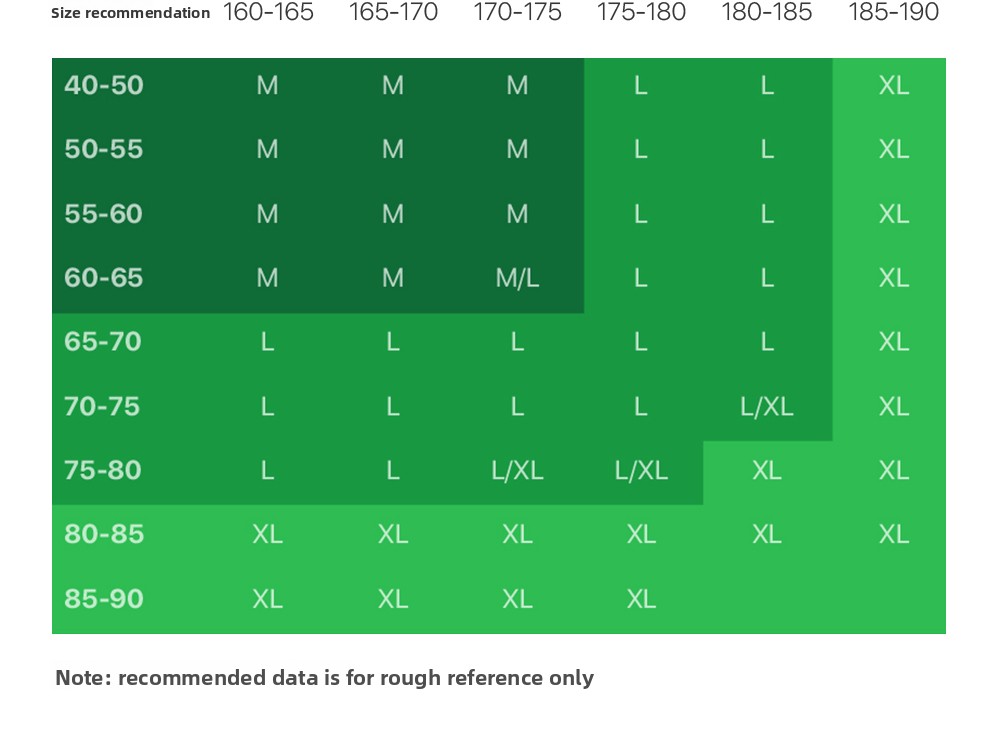Select the 75-80 weight row label
The height and width of the screenshot is (739, 1000).
[x=104, y=470]
